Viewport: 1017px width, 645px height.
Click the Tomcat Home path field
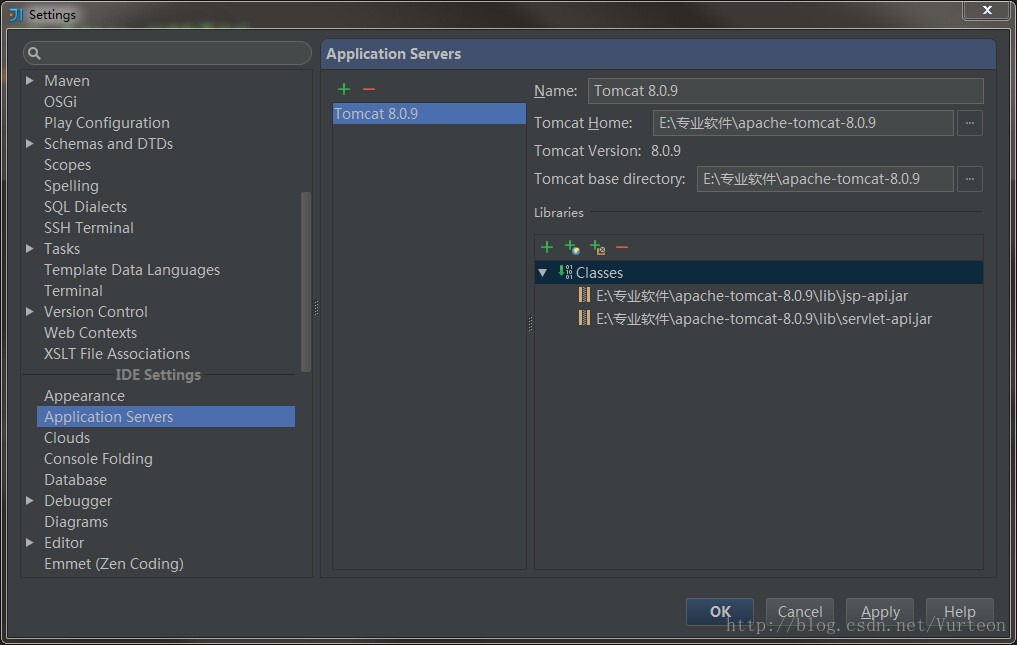803,123
